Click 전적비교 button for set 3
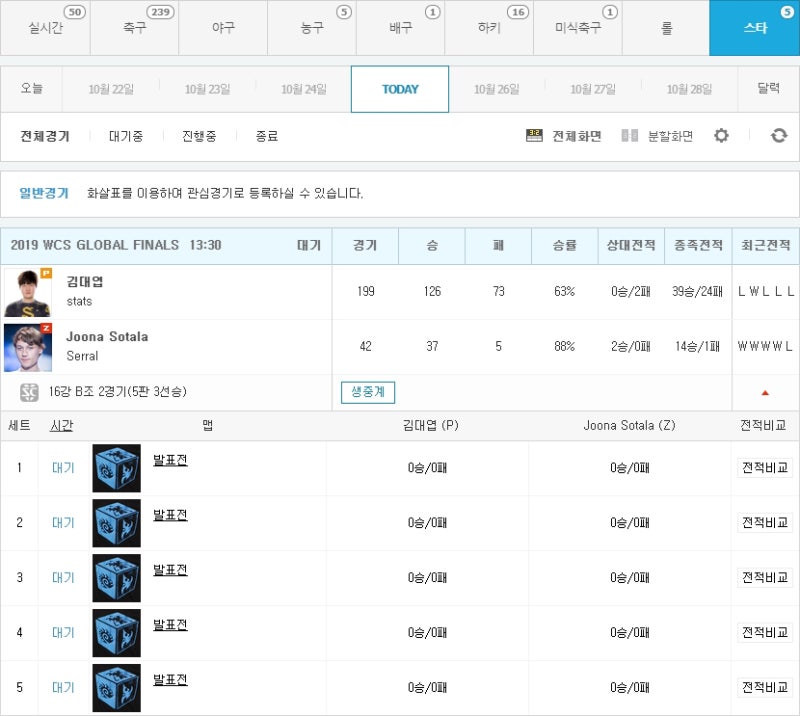 click(x=765, y=578)
